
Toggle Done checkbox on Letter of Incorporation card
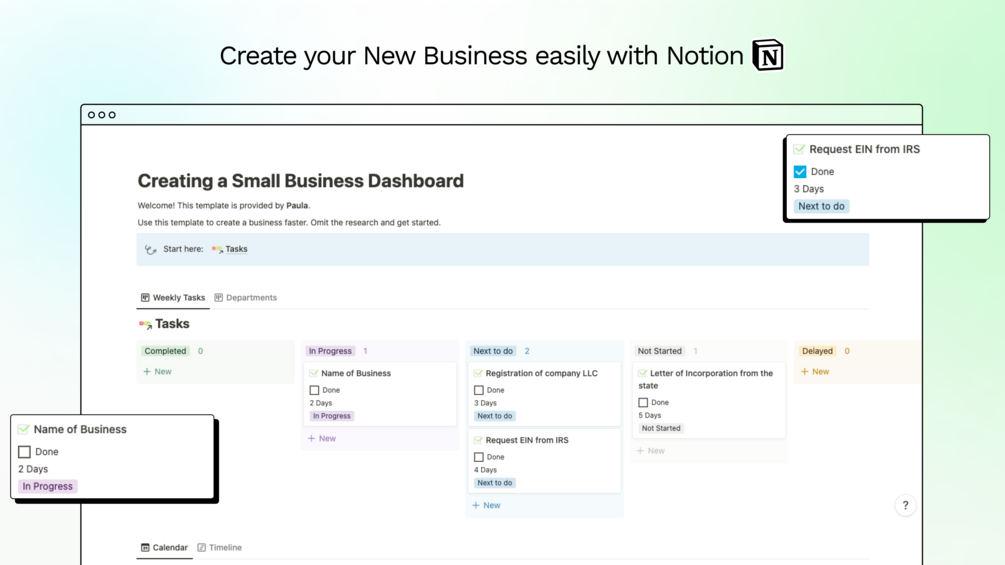pos(643,403)
